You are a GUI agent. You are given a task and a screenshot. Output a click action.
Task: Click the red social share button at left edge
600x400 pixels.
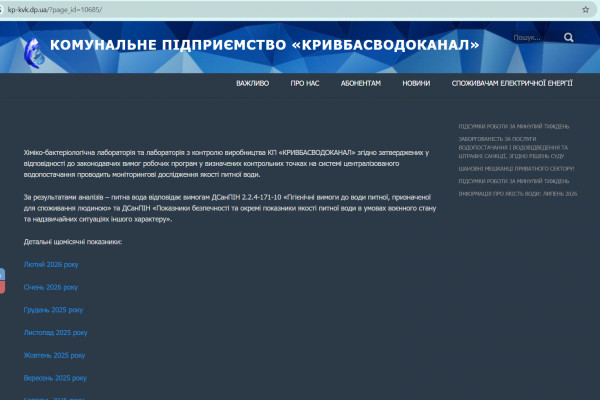[2, 287]
